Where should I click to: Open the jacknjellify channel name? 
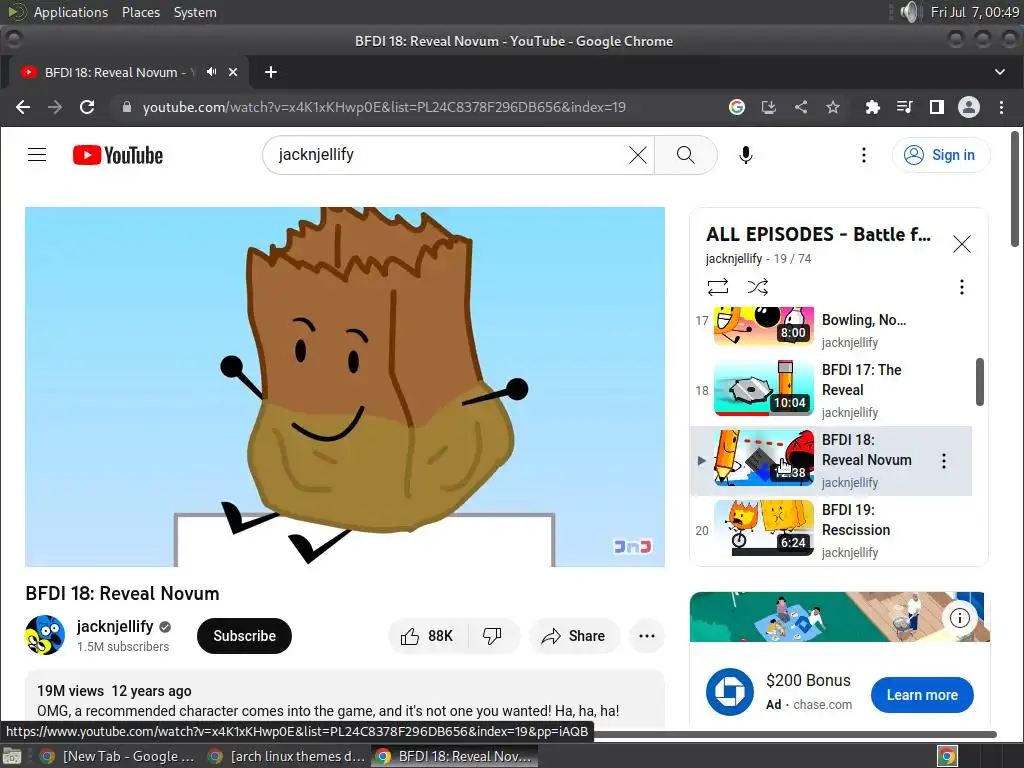point(115,626)
